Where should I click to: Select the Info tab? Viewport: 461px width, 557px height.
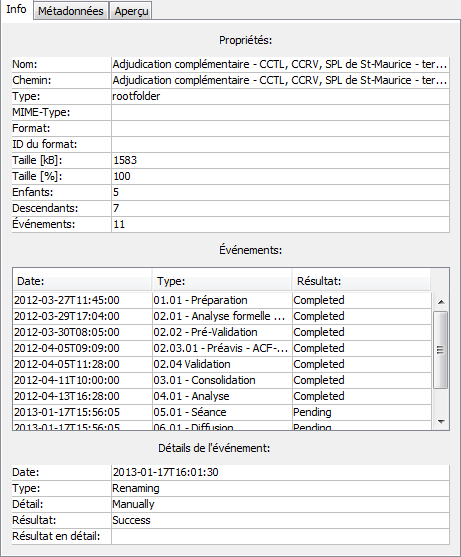click(16, 9)
